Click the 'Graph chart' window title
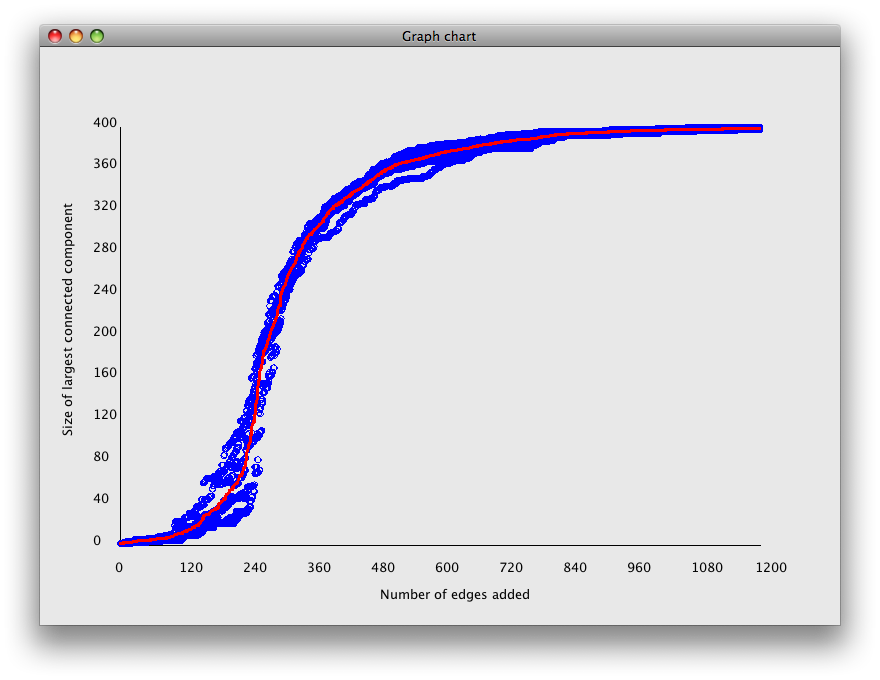 point(439,36)
